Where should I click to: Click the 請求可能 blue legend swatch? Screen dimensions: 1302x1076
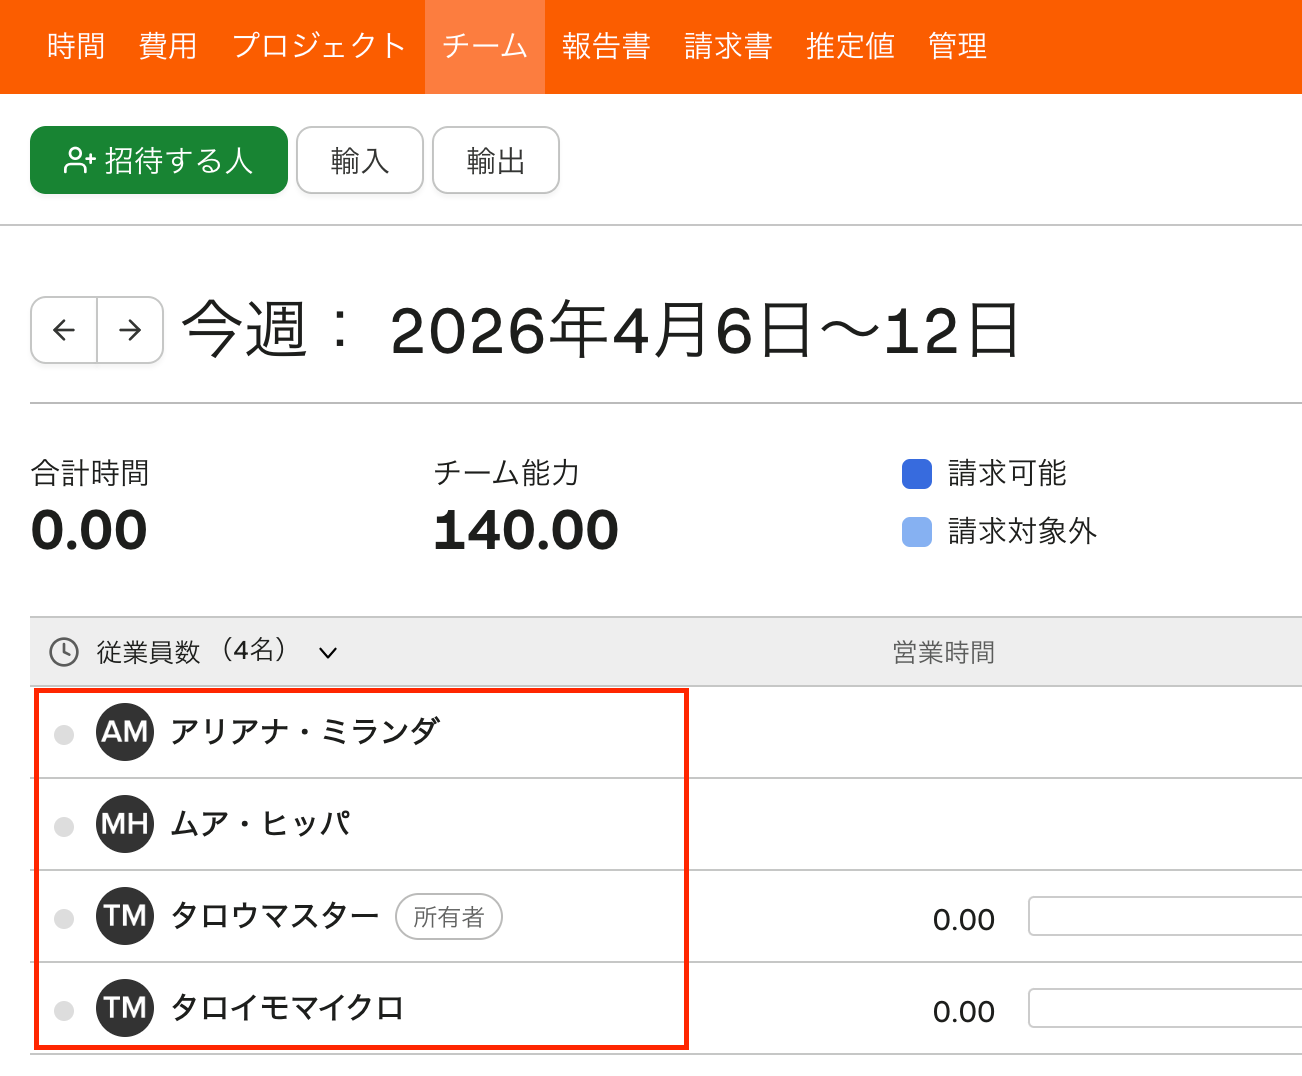[x=917, y=474]
